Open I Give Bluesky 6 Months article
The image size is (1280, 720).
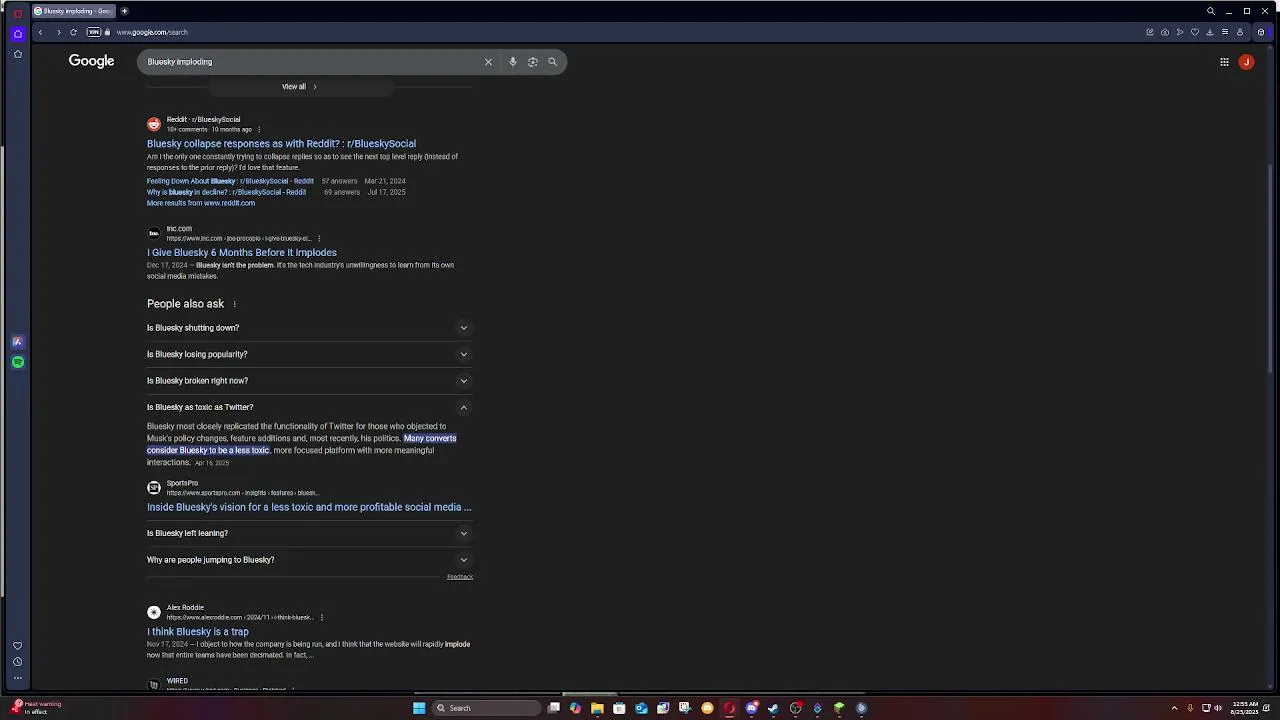click(242, 253)
